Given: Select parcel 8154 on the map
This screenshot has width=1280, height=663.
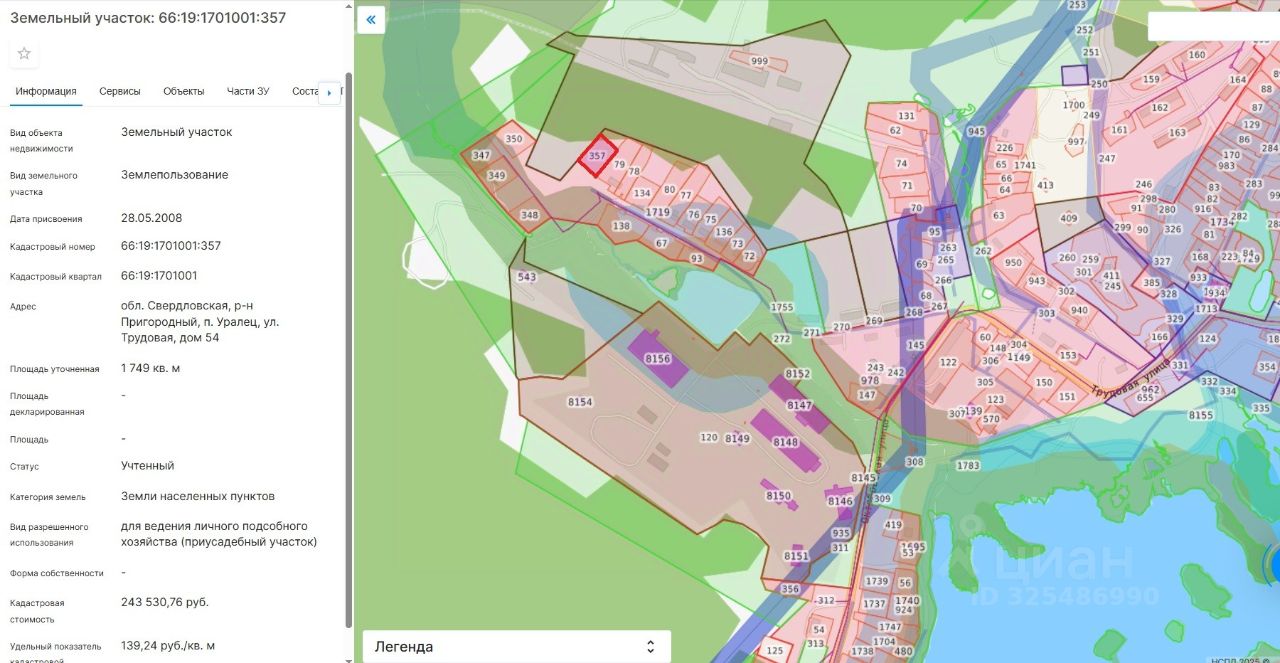Looking at the screenshot, I should (x=580, y=402).
